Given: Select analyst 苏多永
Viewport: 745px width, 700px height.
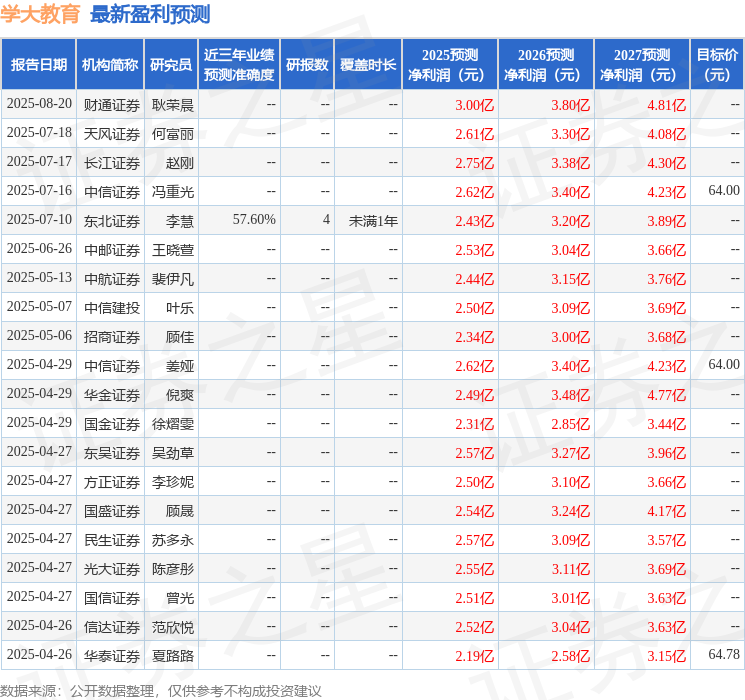Looking at the screenshot, I should point(172,540).
